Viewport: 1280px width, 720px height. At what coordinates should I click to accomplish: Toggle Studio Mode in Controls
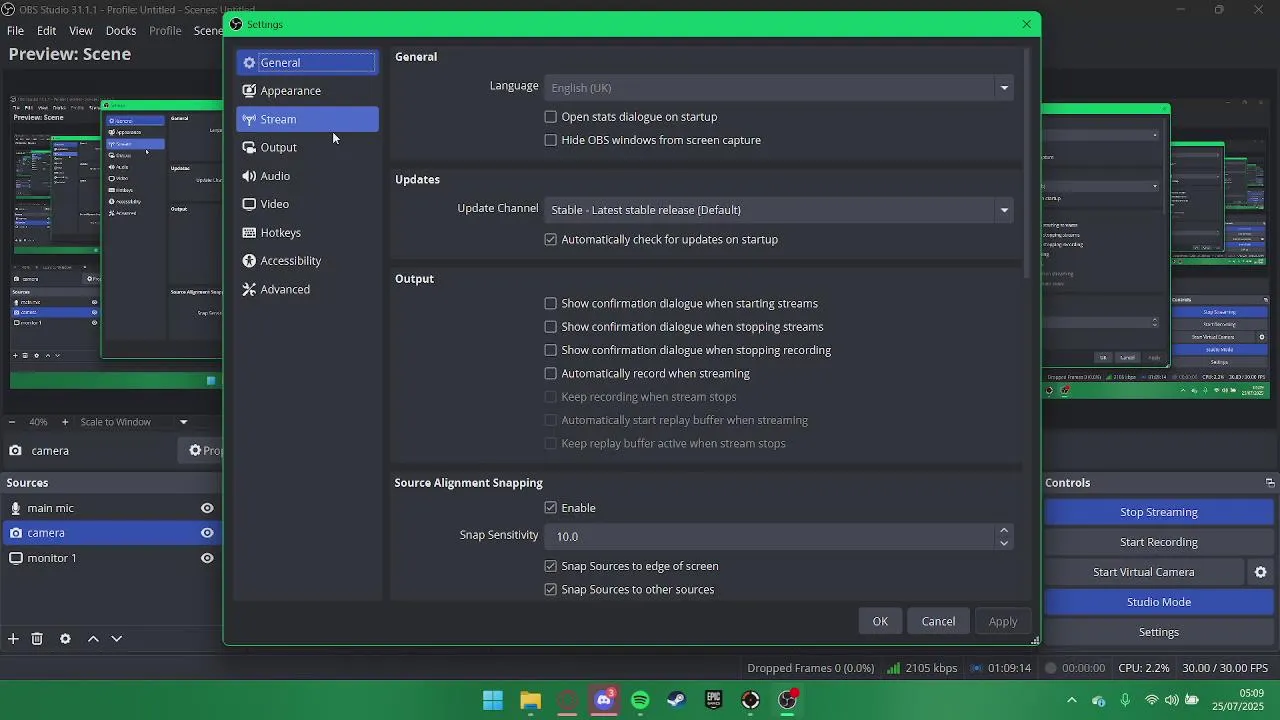(1158, 602)
